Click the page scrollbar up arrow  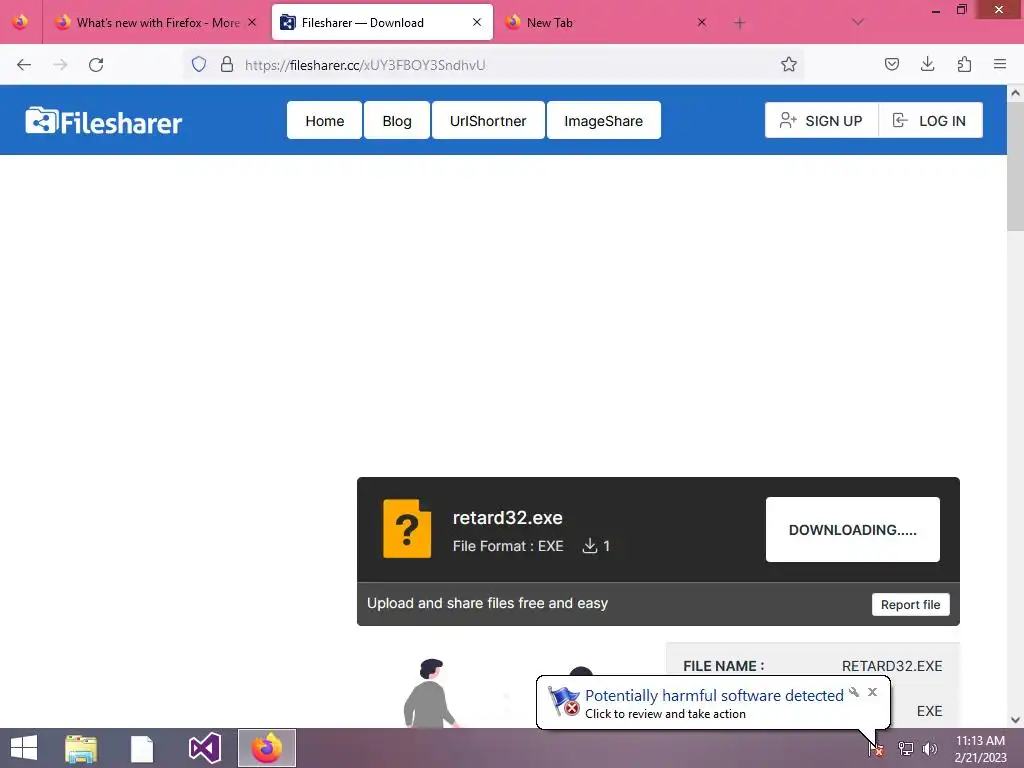coord(1016,93)
